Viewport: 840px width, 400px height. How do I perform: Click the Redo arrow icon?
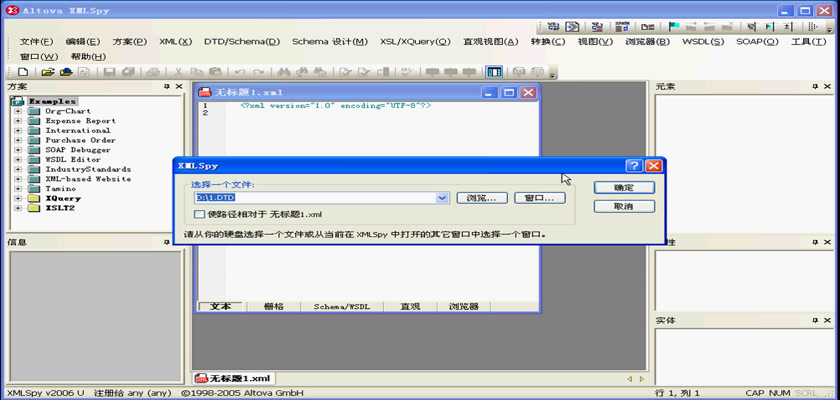pyautogui.click(x=258, y=72)
